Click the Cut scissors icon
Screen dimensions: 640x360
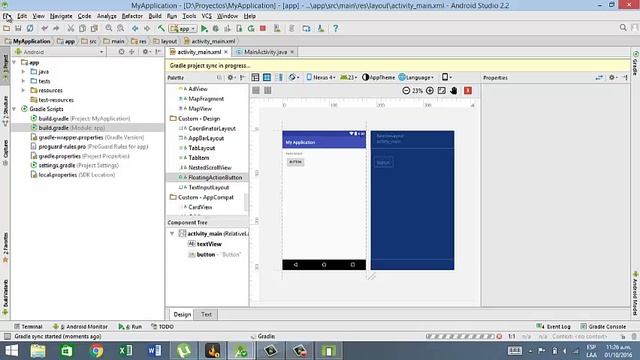click(71, 29)
